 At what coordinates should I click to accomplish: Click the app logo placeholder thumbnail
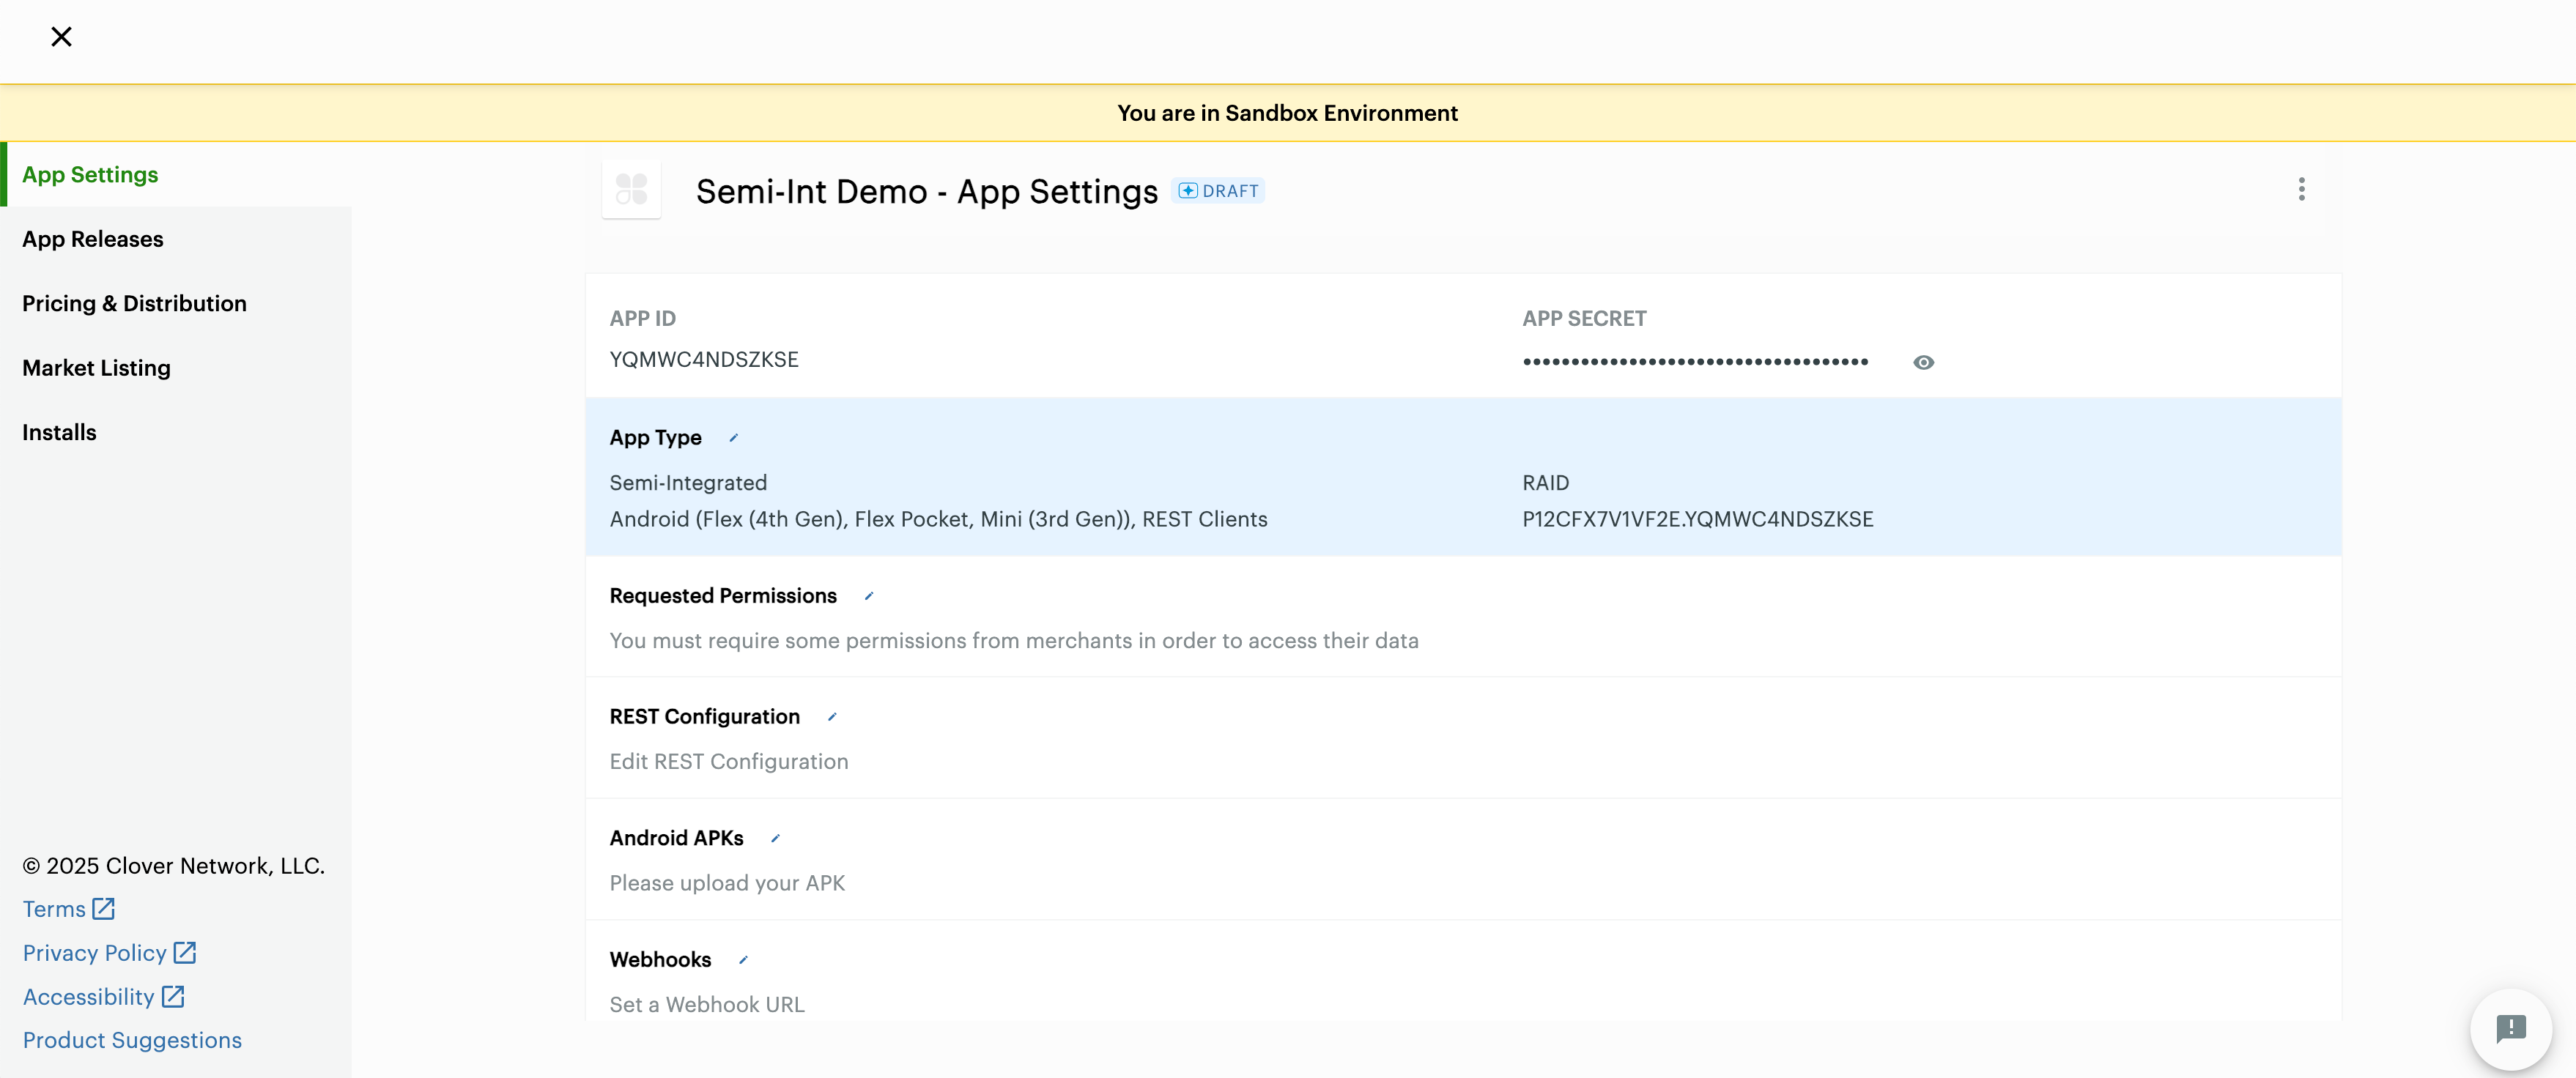click(x=631, y=189)
